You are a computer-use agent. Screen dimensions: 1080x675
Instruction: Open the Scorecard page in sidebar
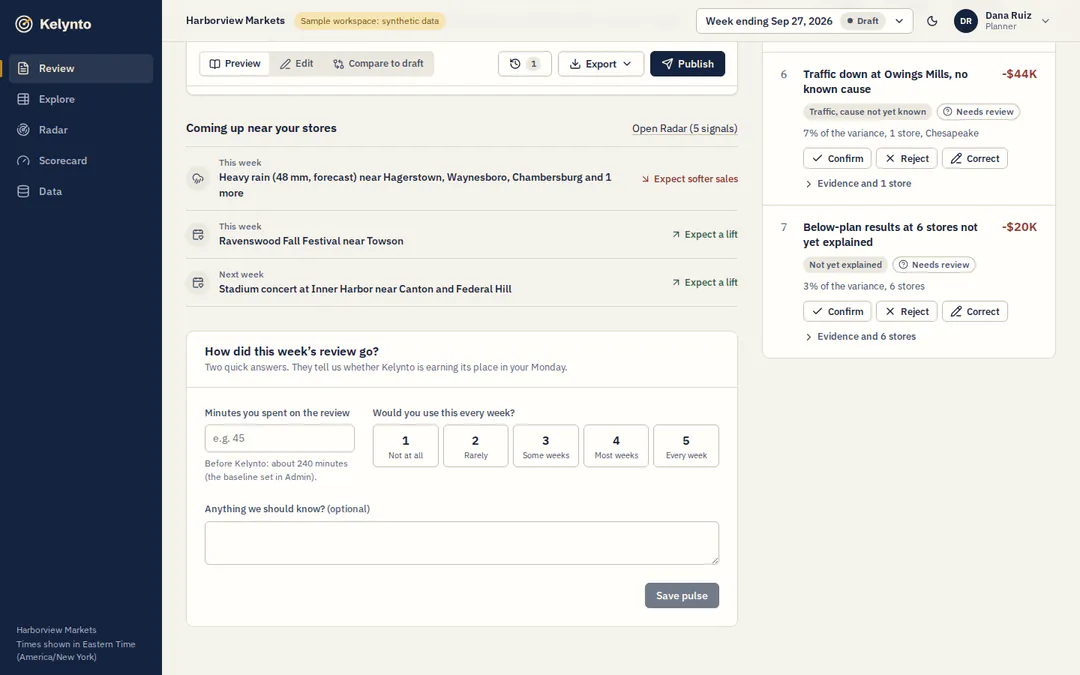pyautogui.click(x=81, y=160)
